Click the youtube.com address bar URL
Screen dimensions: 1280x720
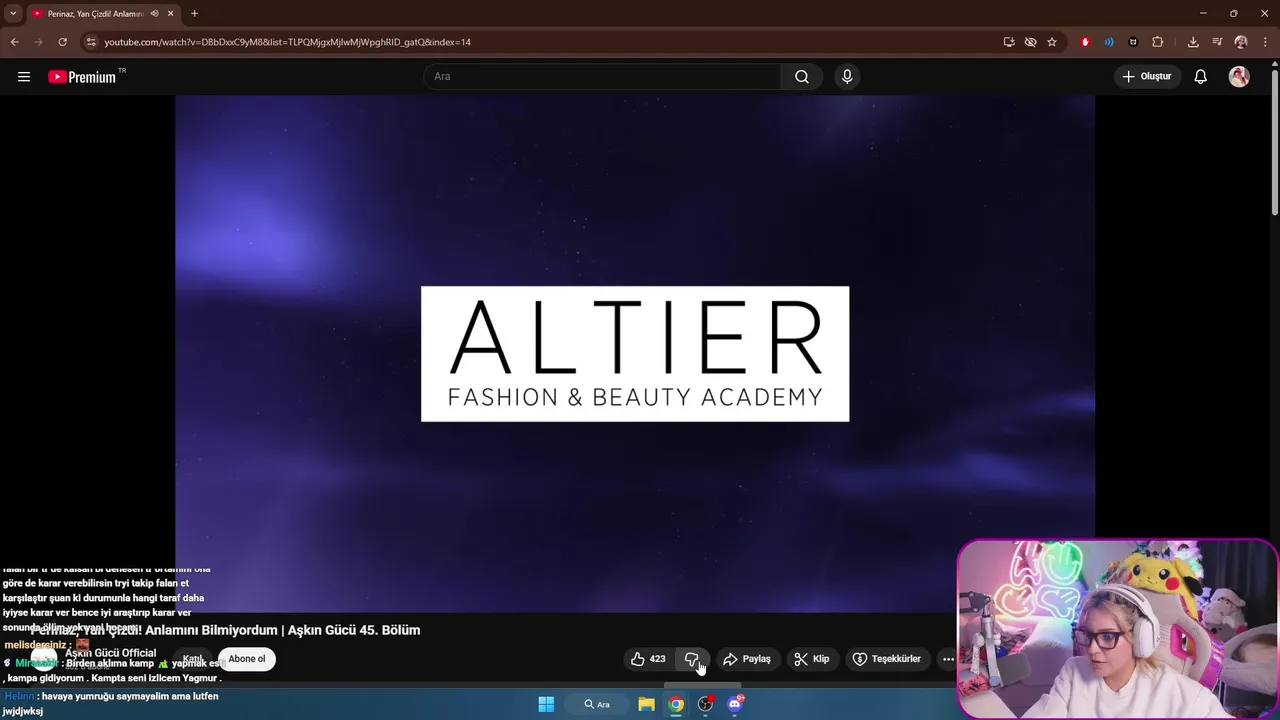coord(288,42)
